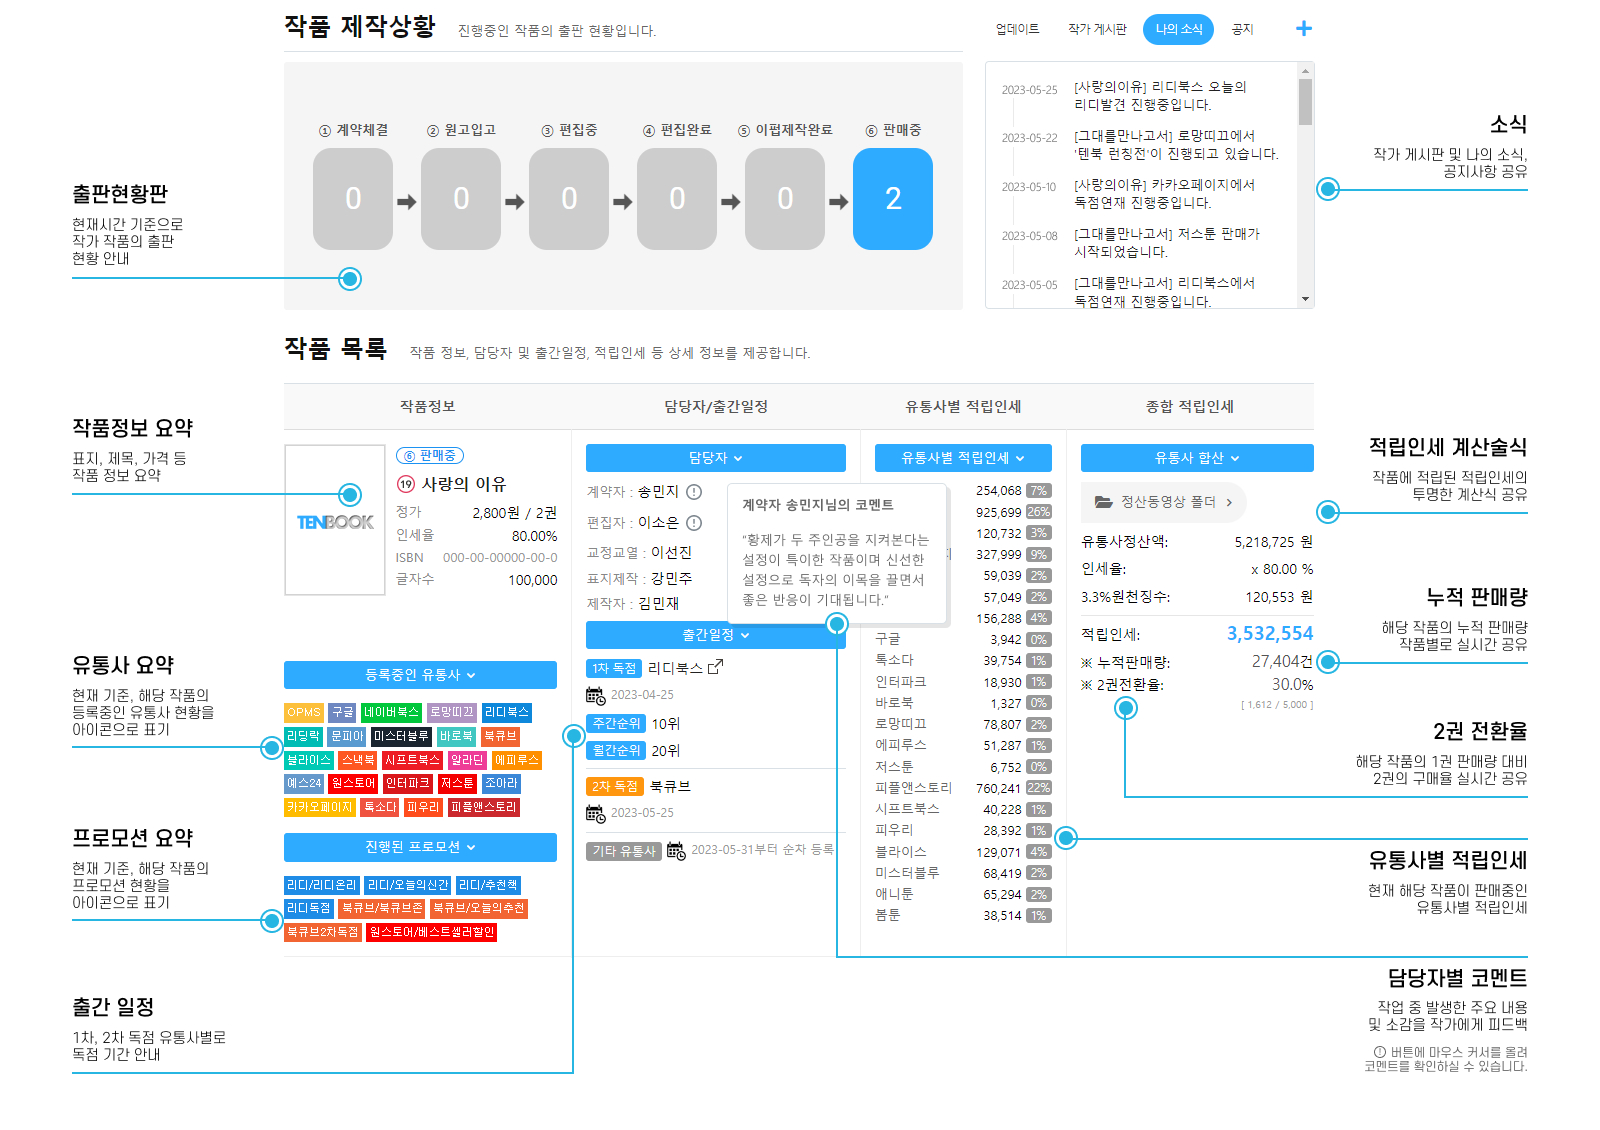The height and width of the screenshot is (1130, 1600).
Task: Click the ISBN 000-00-00000-00-0 value
Action: [500, 558]
